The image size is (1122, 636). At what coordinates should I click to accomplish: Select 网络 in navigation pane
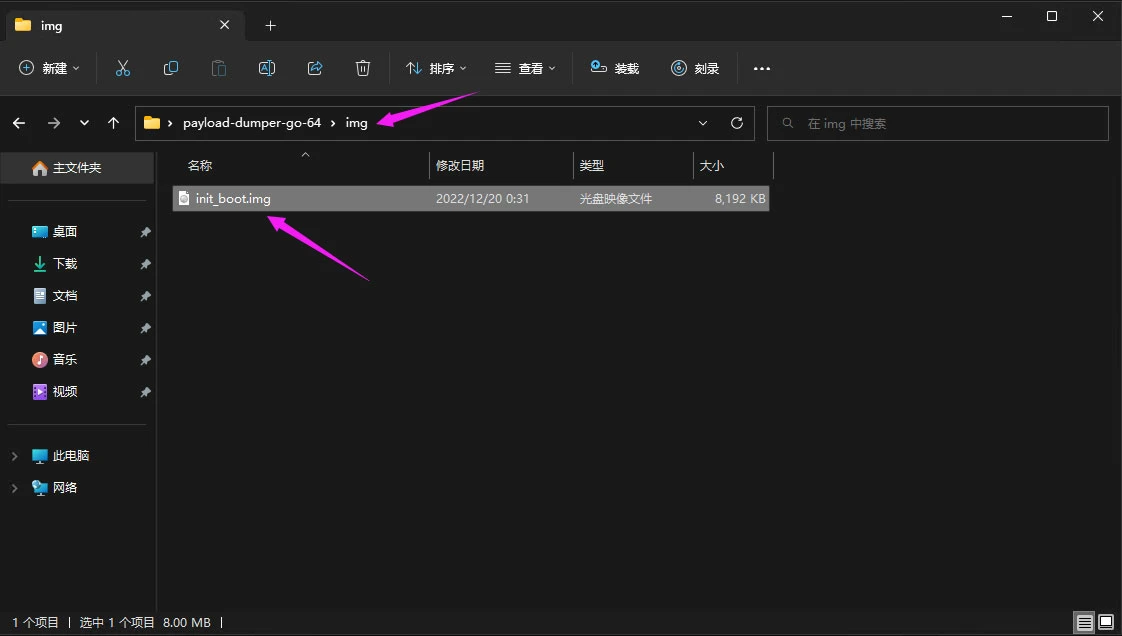[x=65, y=488]
